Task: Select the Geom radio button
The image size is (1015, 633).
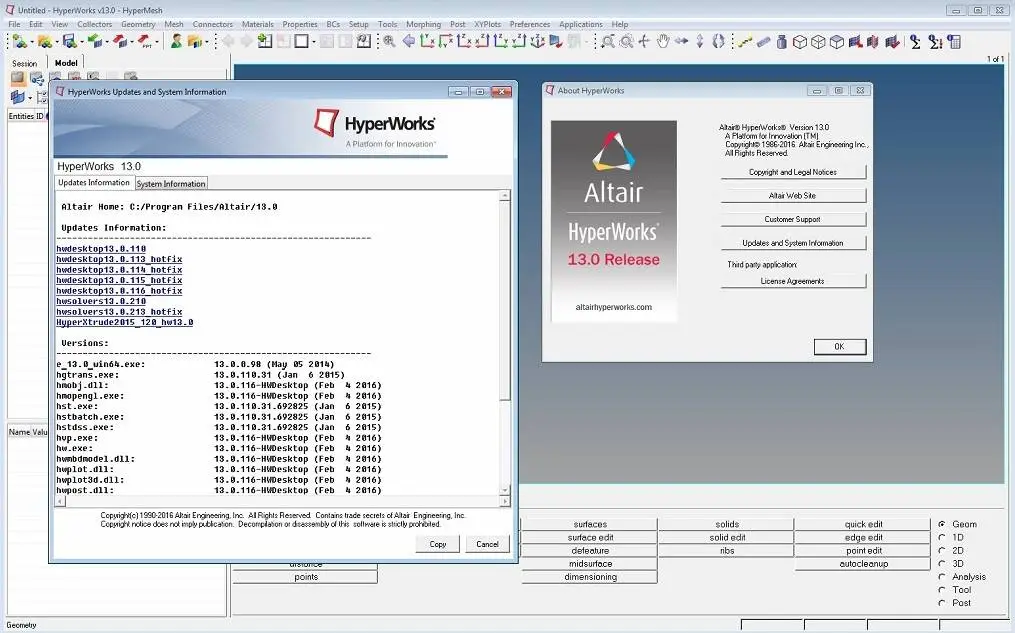Action: [942, 524]
